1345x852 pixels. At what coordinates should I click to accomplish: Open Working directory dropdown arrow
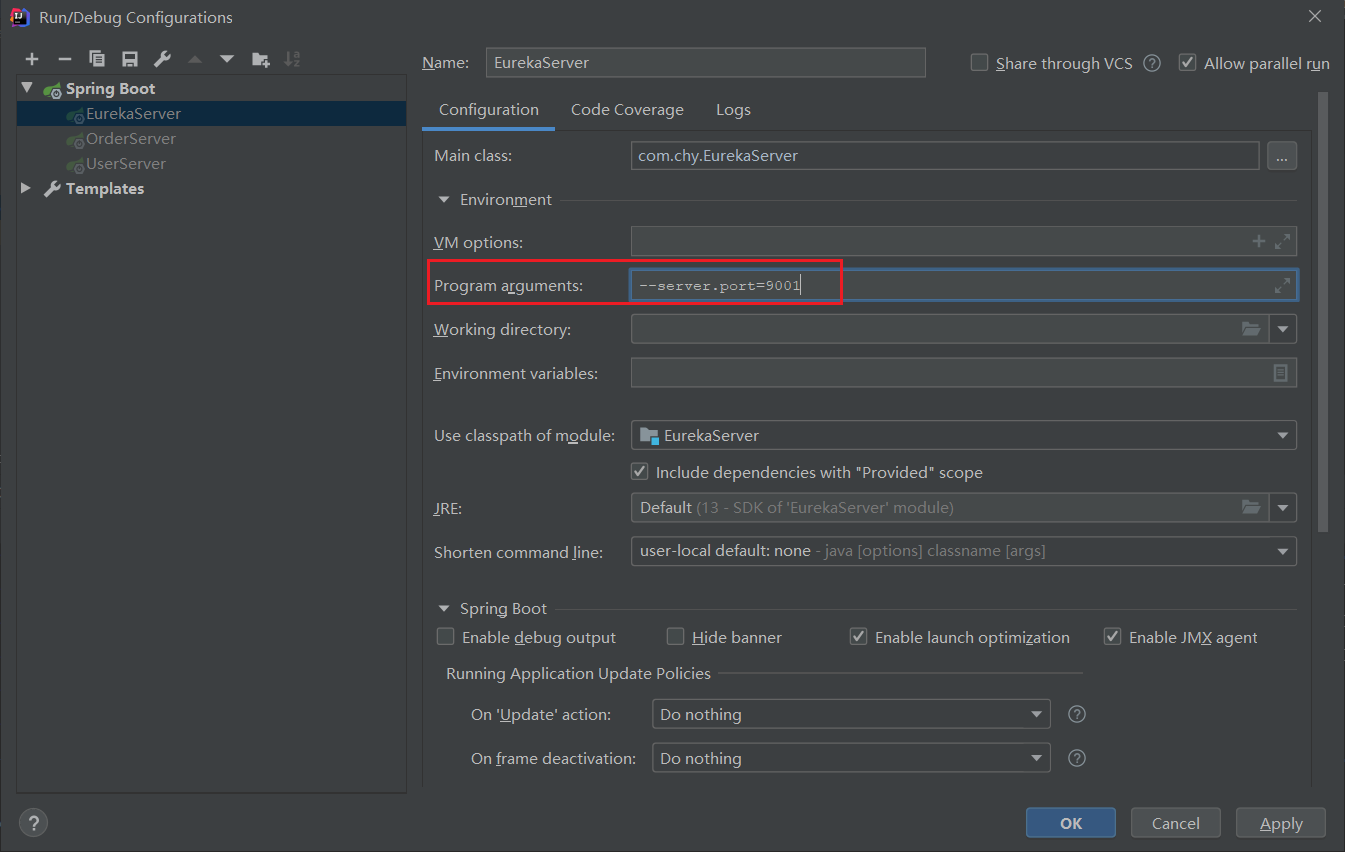point(1283,328)
